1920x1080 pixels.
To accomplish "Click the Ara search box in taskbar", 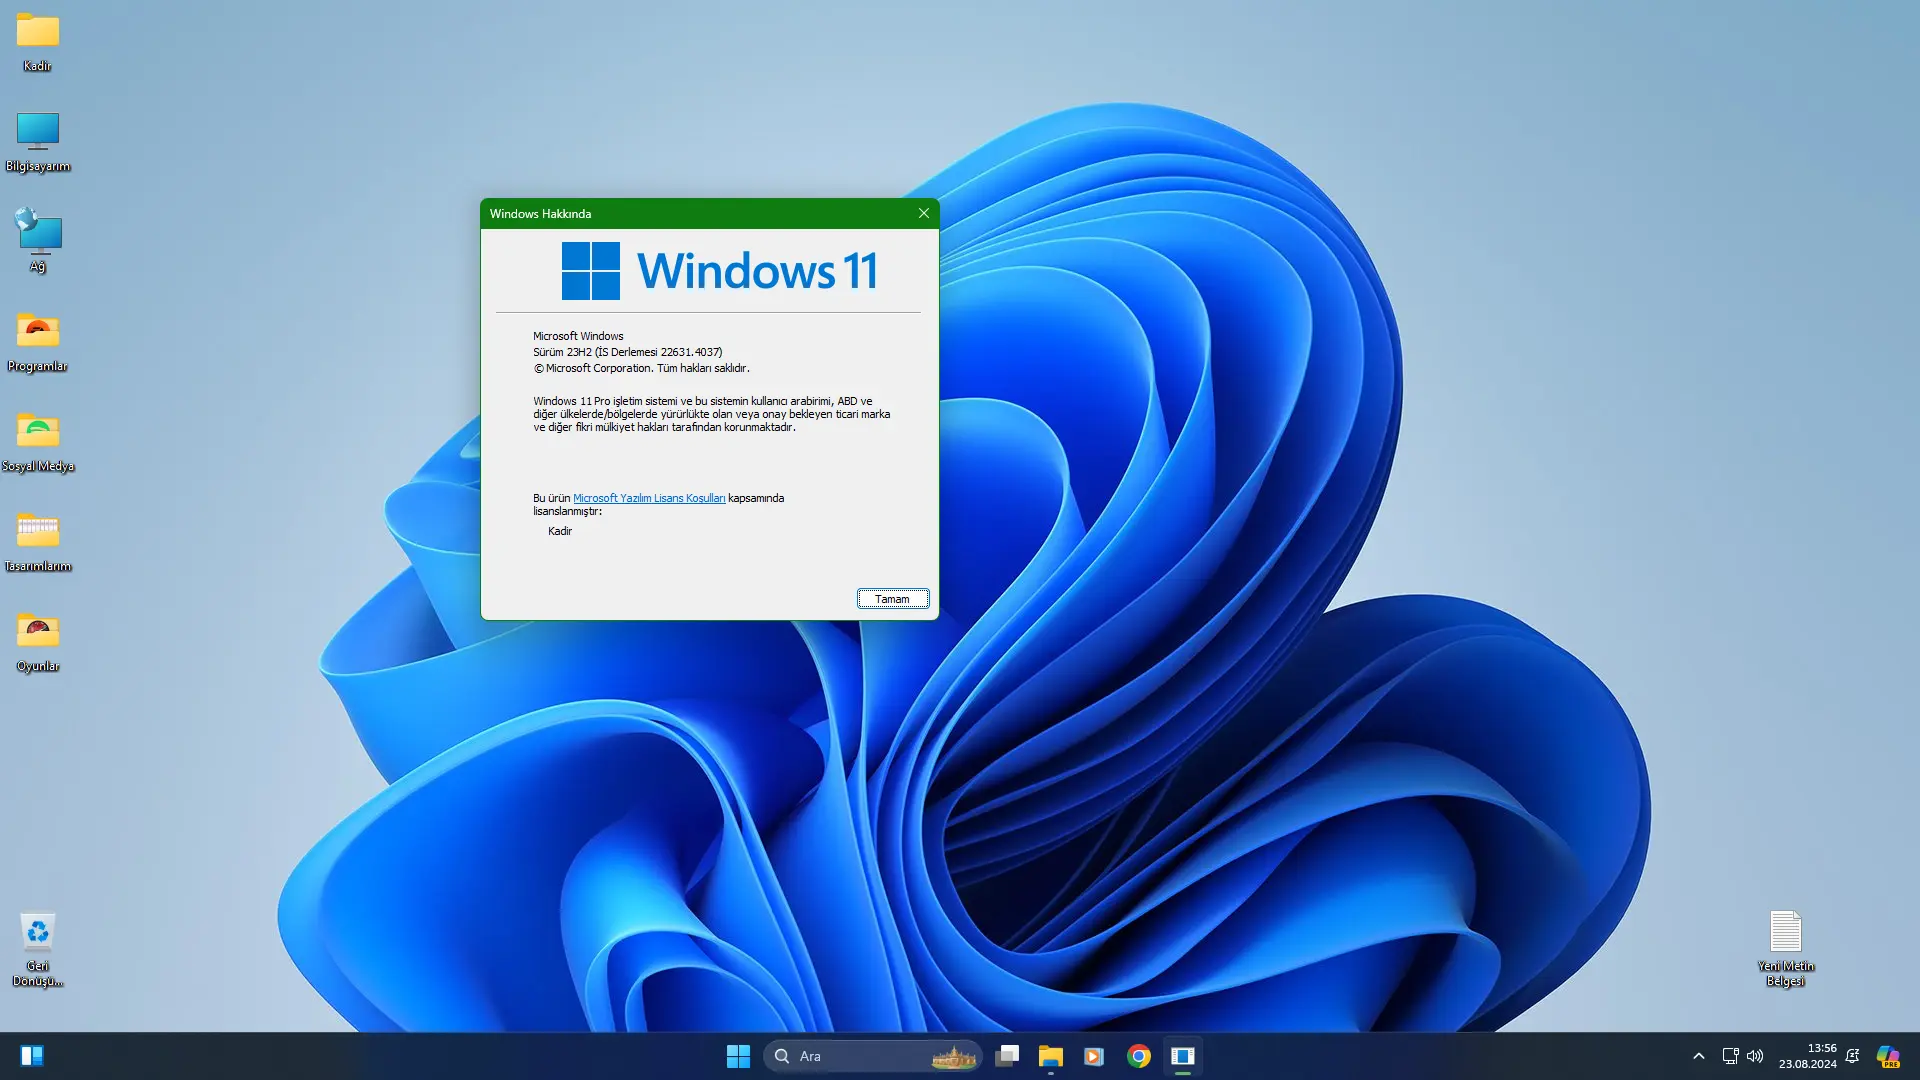I will coord(873,1056).
